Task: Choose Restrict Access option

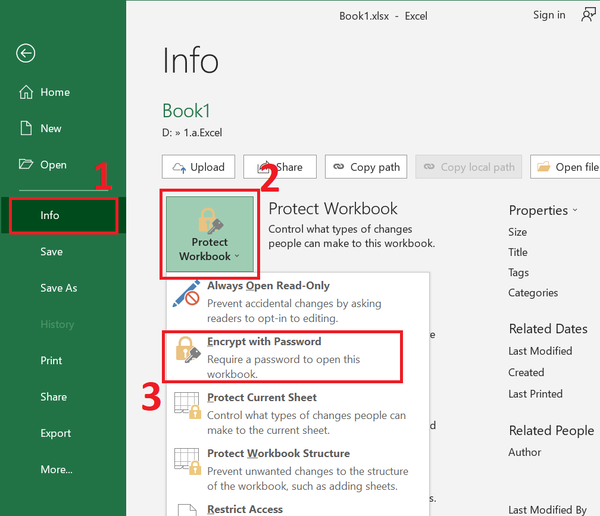Action: coord(298,509)
